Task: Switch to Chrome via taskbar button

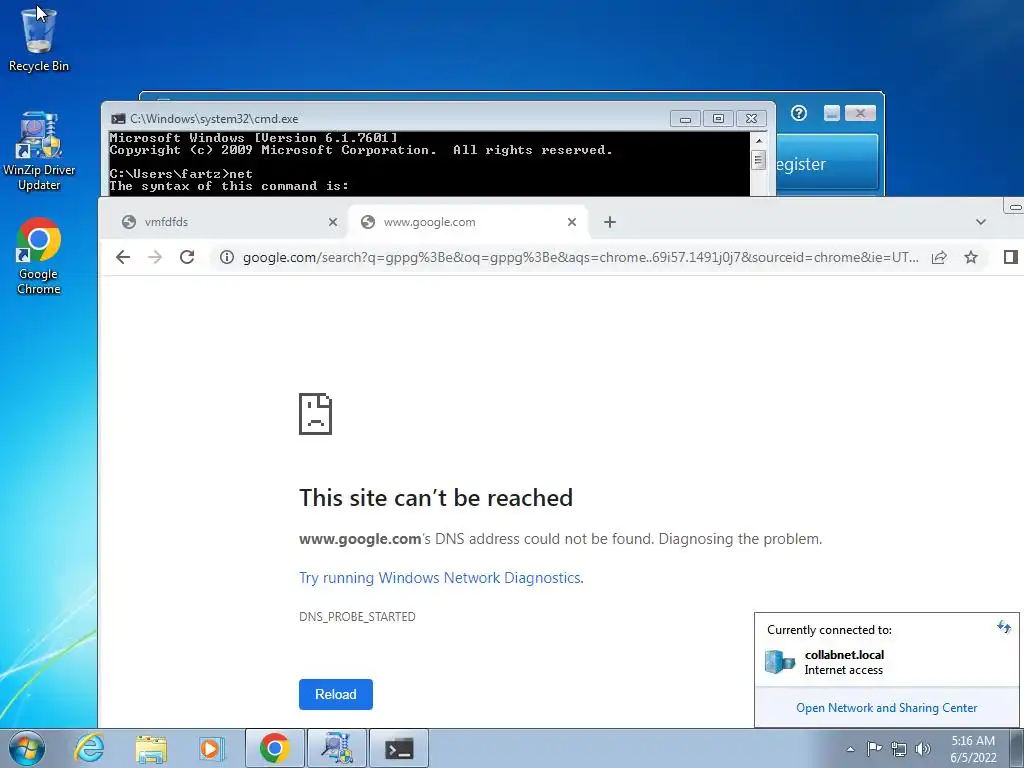Action: point(274,748)
